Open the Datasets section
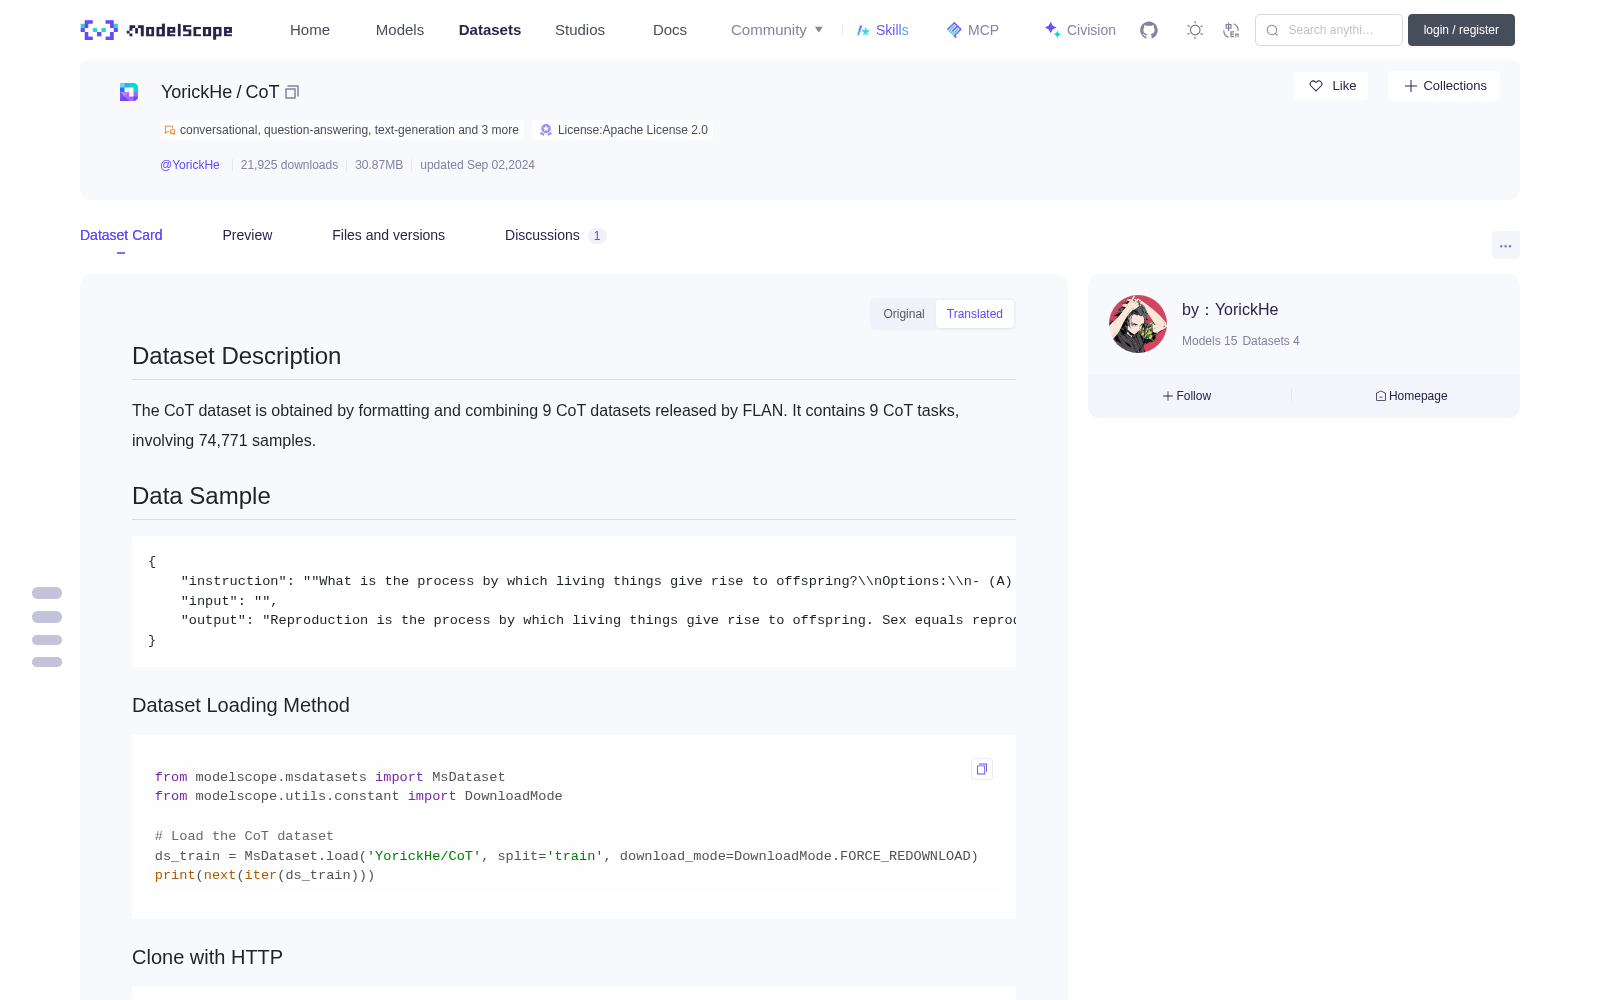Screen dimensions: 1600x1000 490,30
